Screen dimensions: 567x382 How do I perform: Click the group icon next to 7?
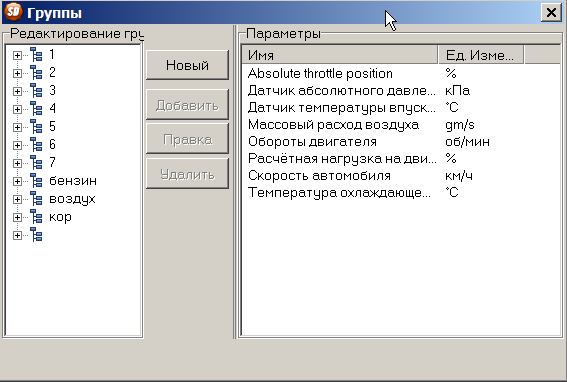[36, 162]
